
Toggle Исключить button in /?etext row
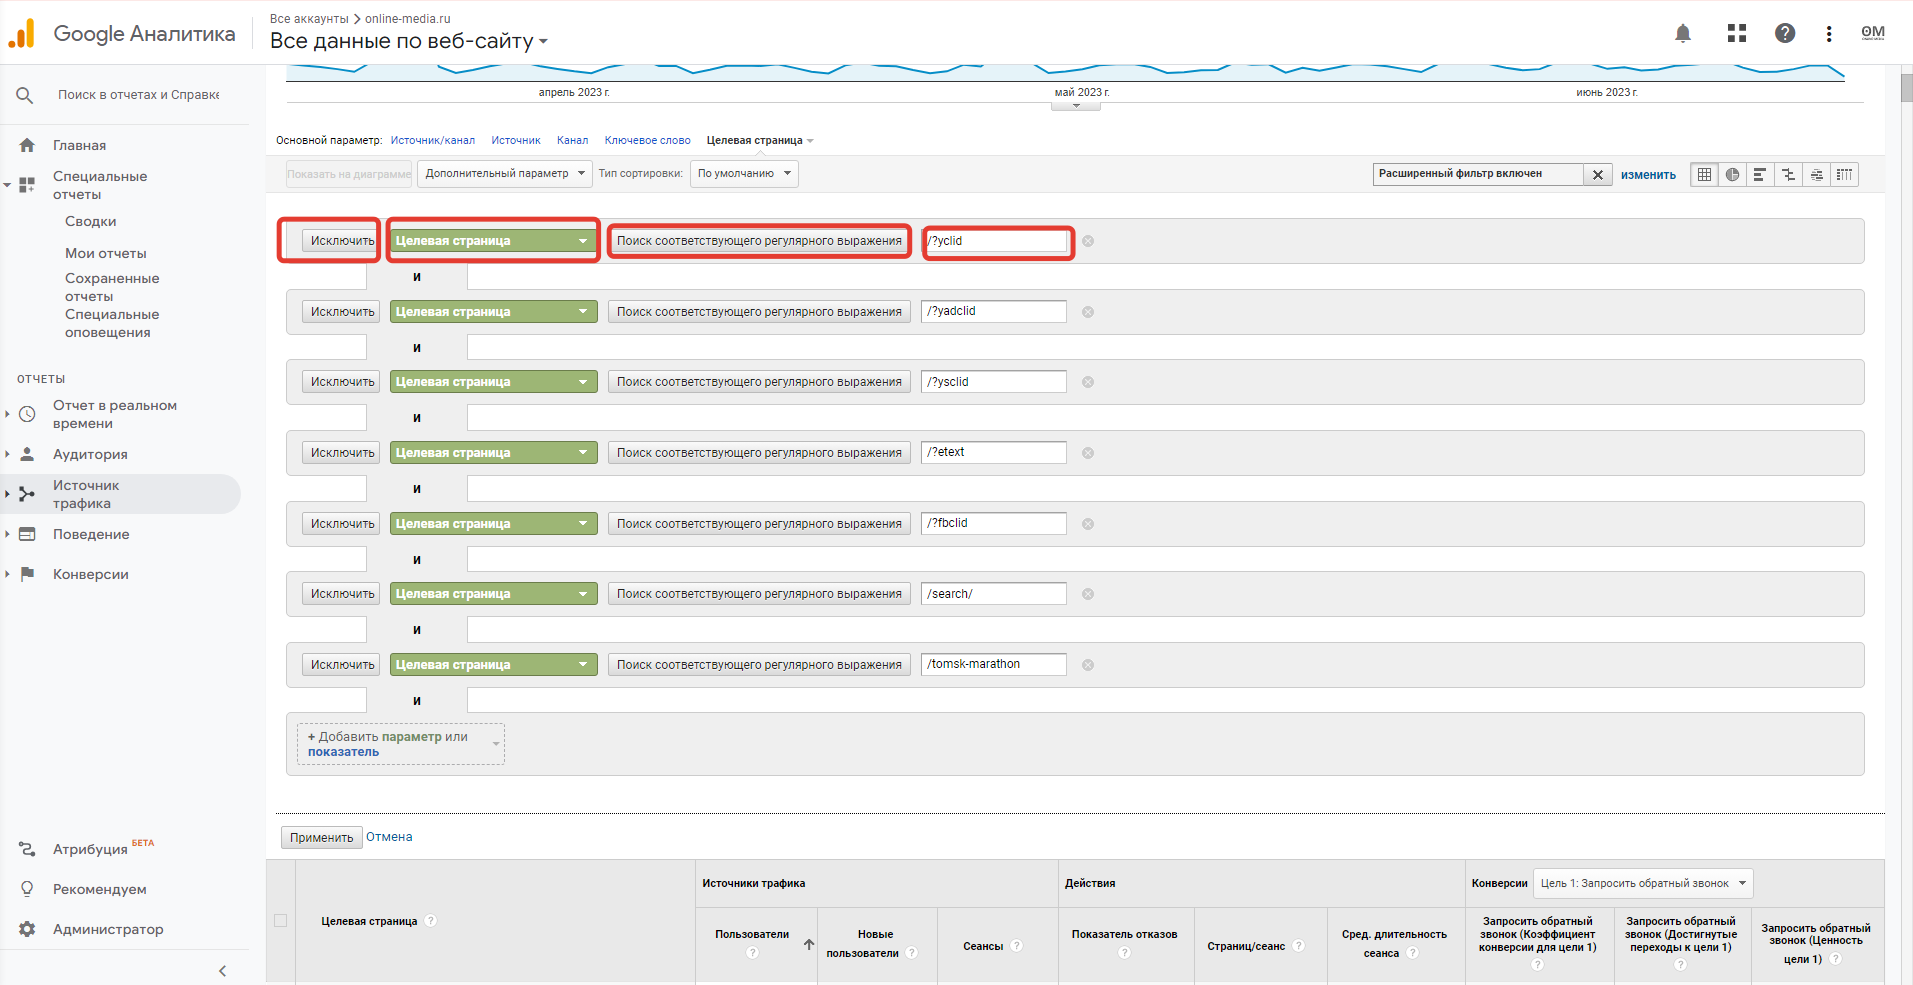click(x=342, y=453)
